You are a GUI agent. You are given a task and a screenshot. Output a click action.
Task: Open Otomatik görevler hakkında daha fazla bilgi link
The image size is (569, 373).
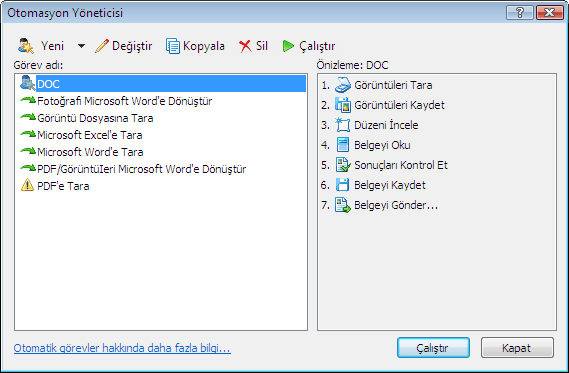click(x=122, y=348)
